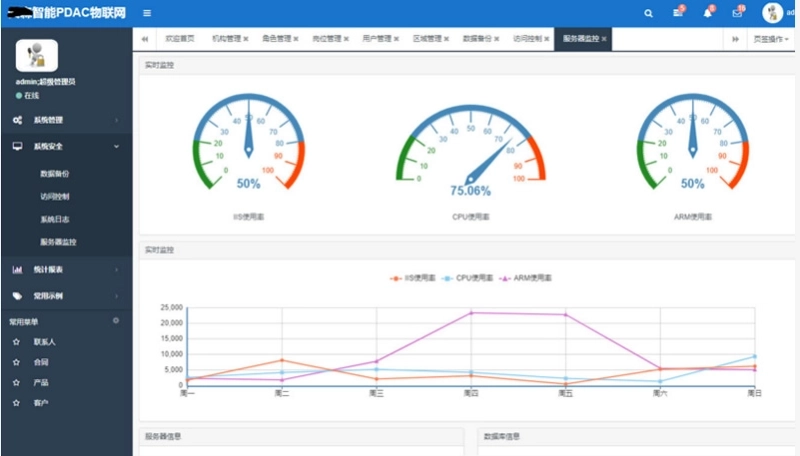800x456 pixels.
Task: Switch to the 欢迎首页 tab
Action: 180,39
